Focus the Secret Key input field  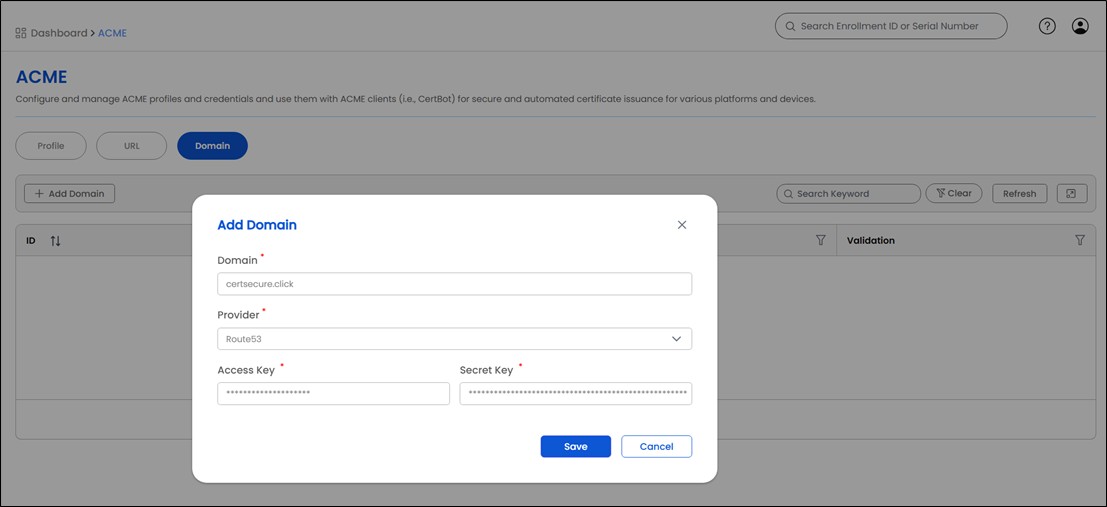pyautogui.click(x=575, y=393)
